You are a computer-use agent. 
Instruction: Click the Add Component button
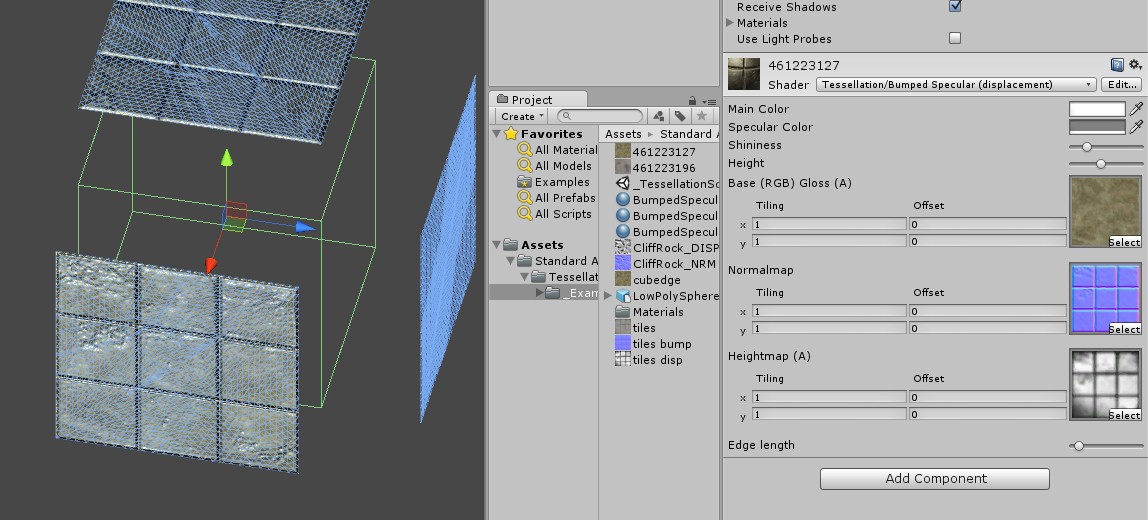(934, 479)
